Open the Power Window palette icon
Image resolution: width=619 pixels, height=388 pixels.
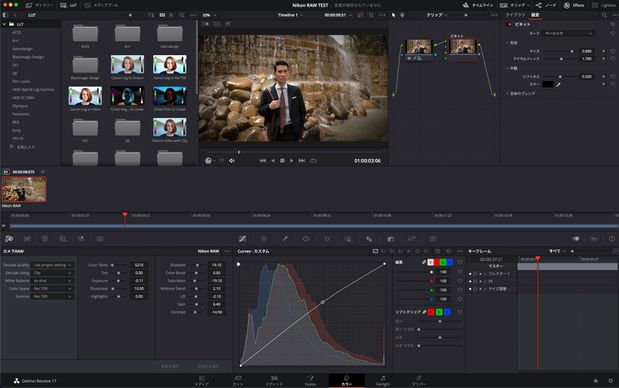coord(306,238)
